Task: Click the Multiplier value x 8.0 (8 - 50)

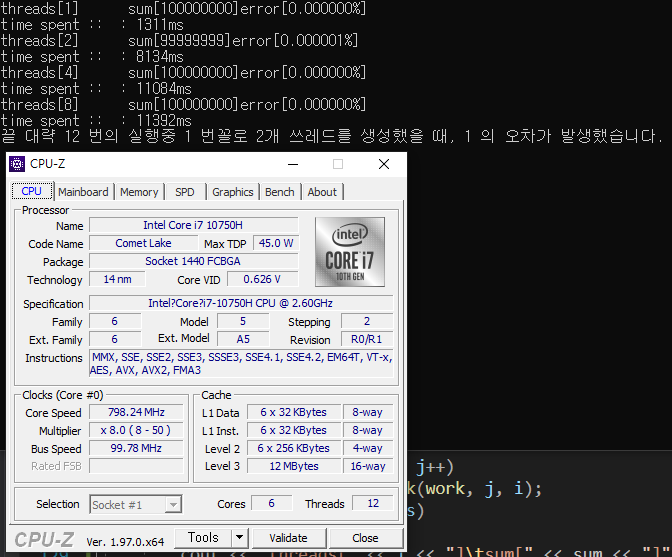Action: (136, 430)
